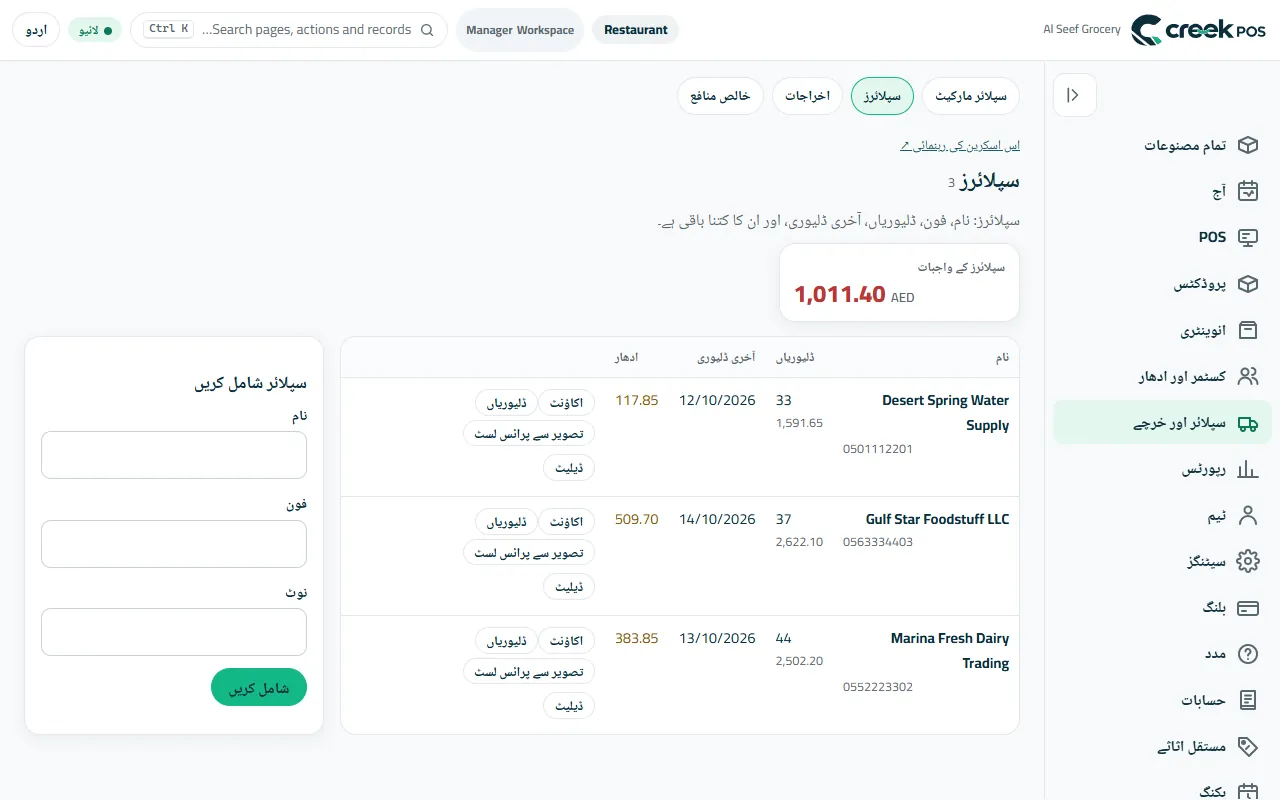Click the search magnifier icon
1280x800 pixels.
(x=427, y=30)
